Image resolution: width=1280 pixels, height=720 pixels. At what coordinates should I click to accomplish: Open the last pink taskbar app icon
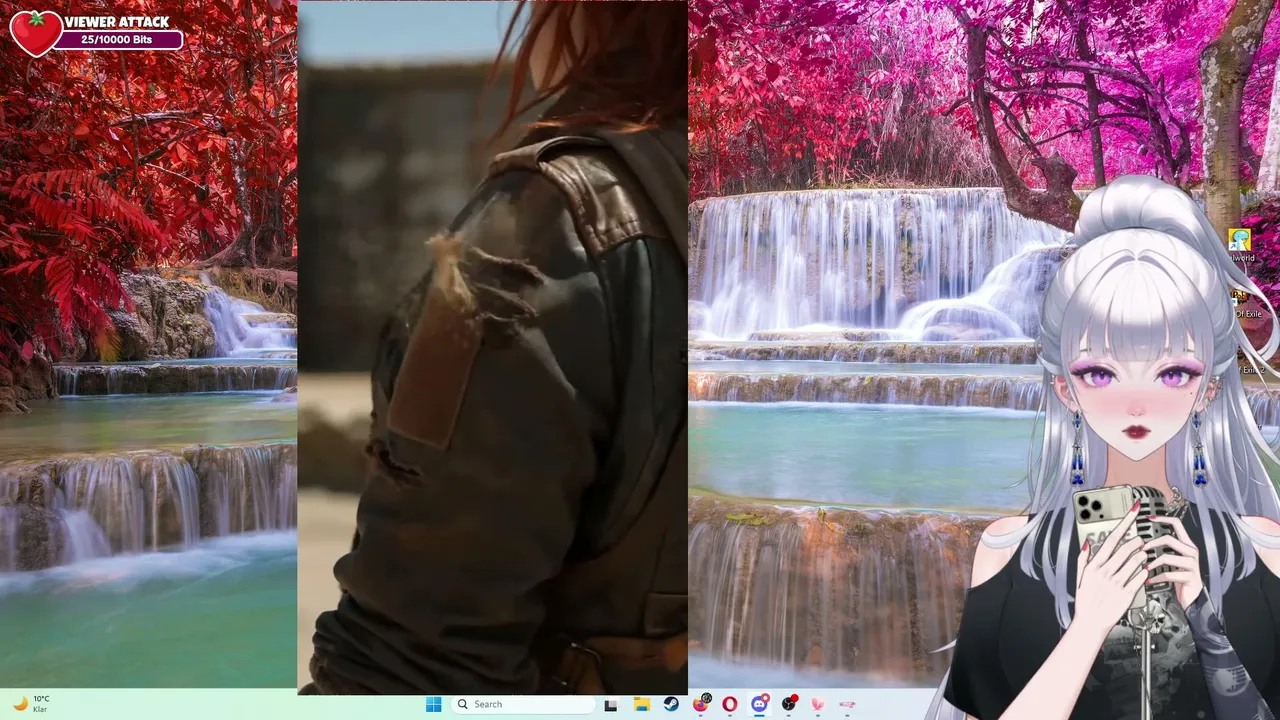point(848,704)
